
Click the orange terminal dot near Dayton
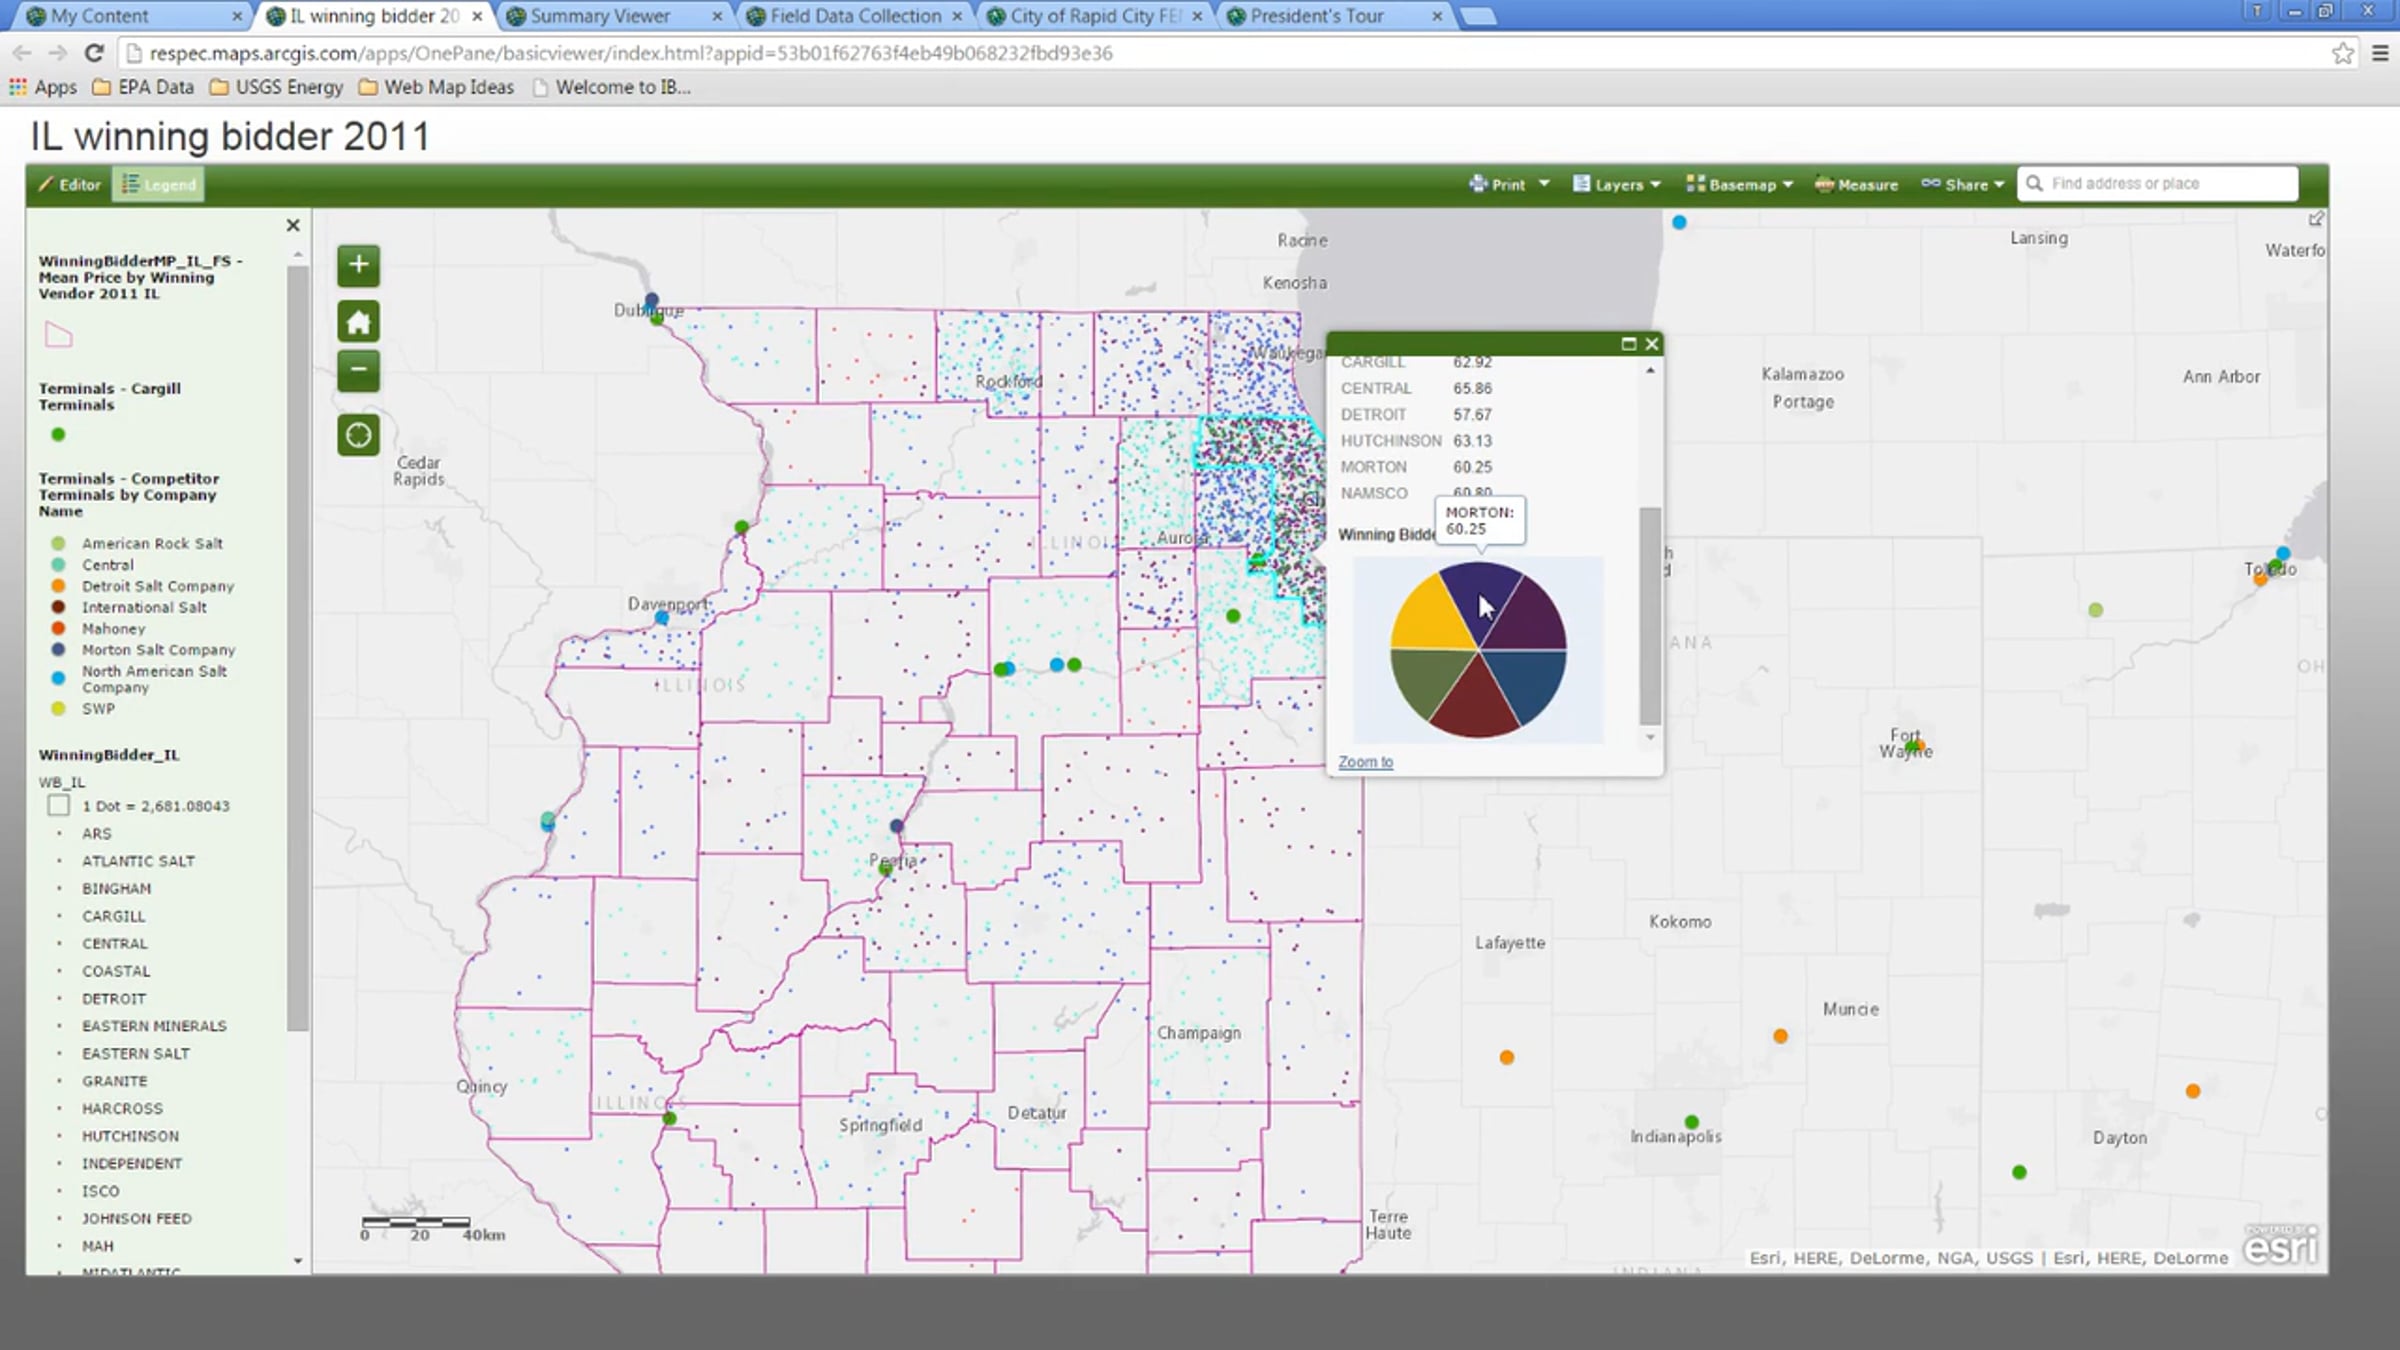click(x=2193, y=1091)
